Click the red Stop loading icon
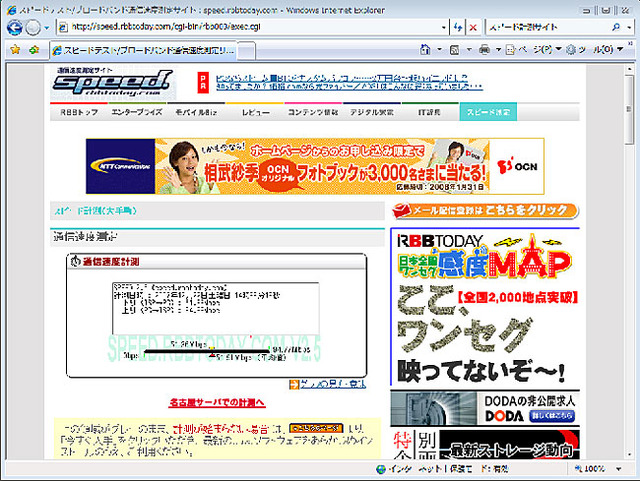The width and height of the screenshot is (640, 481). (473, 27)
